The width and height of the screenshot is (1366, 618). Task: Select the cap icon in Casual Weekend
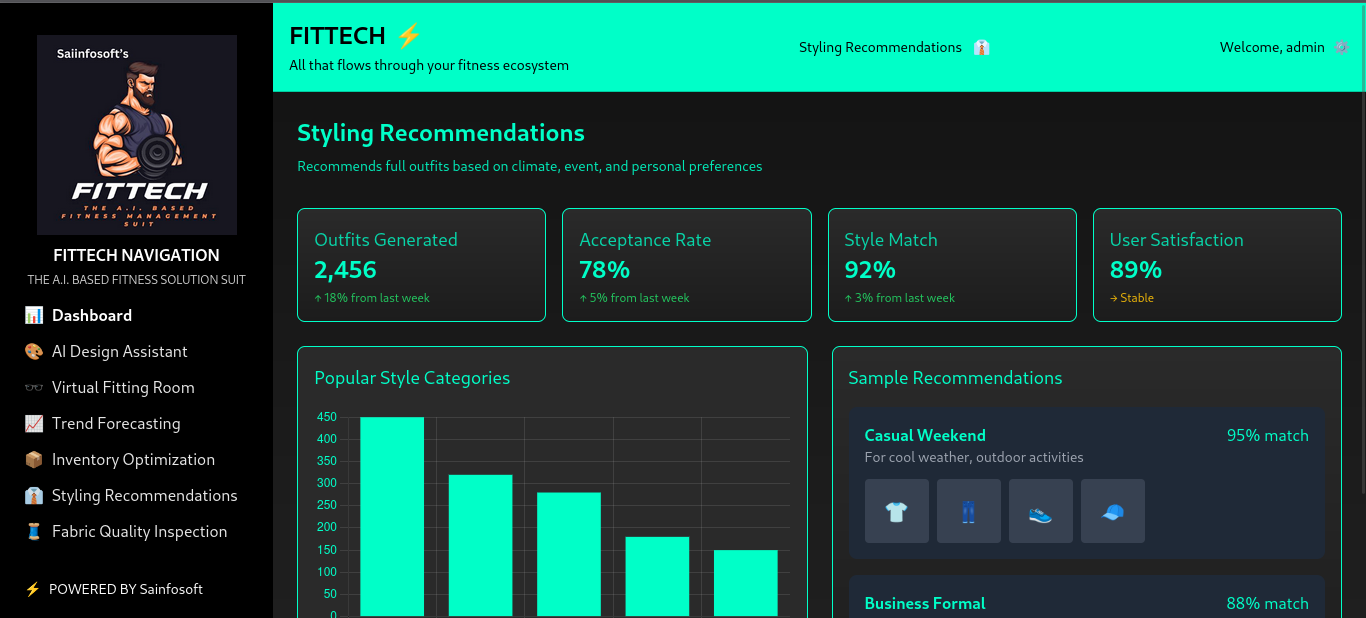pos(1112,511)
